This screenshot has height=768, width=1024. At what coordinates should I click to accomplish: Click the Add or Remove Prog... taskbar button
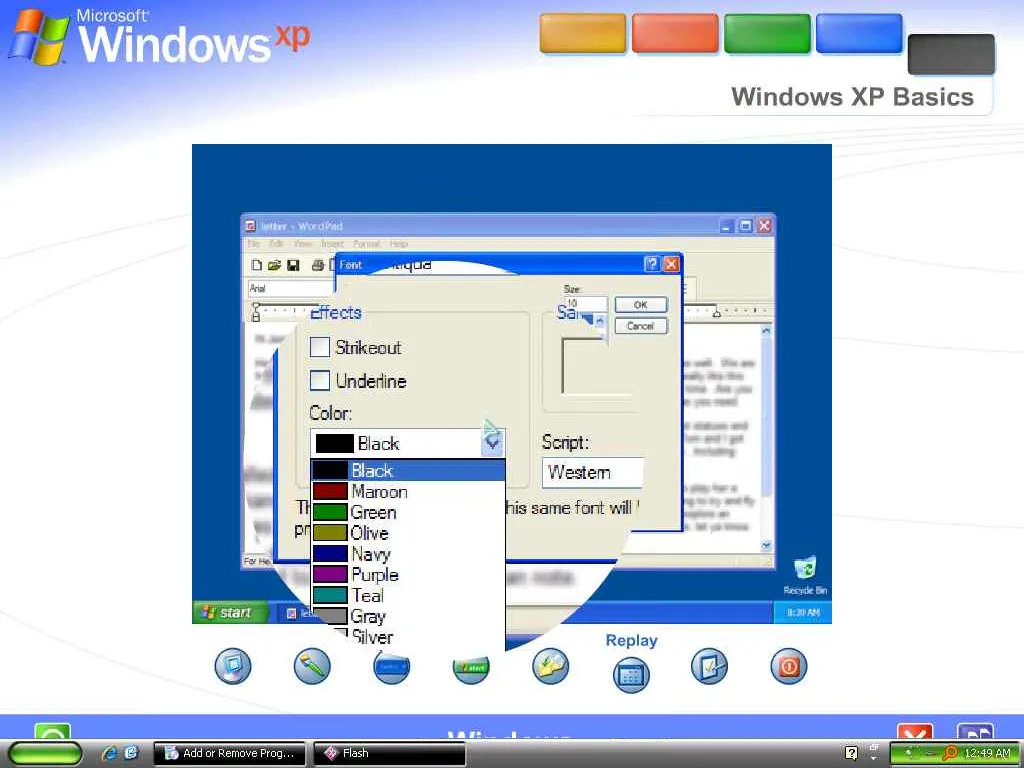(x=231, y=753)
